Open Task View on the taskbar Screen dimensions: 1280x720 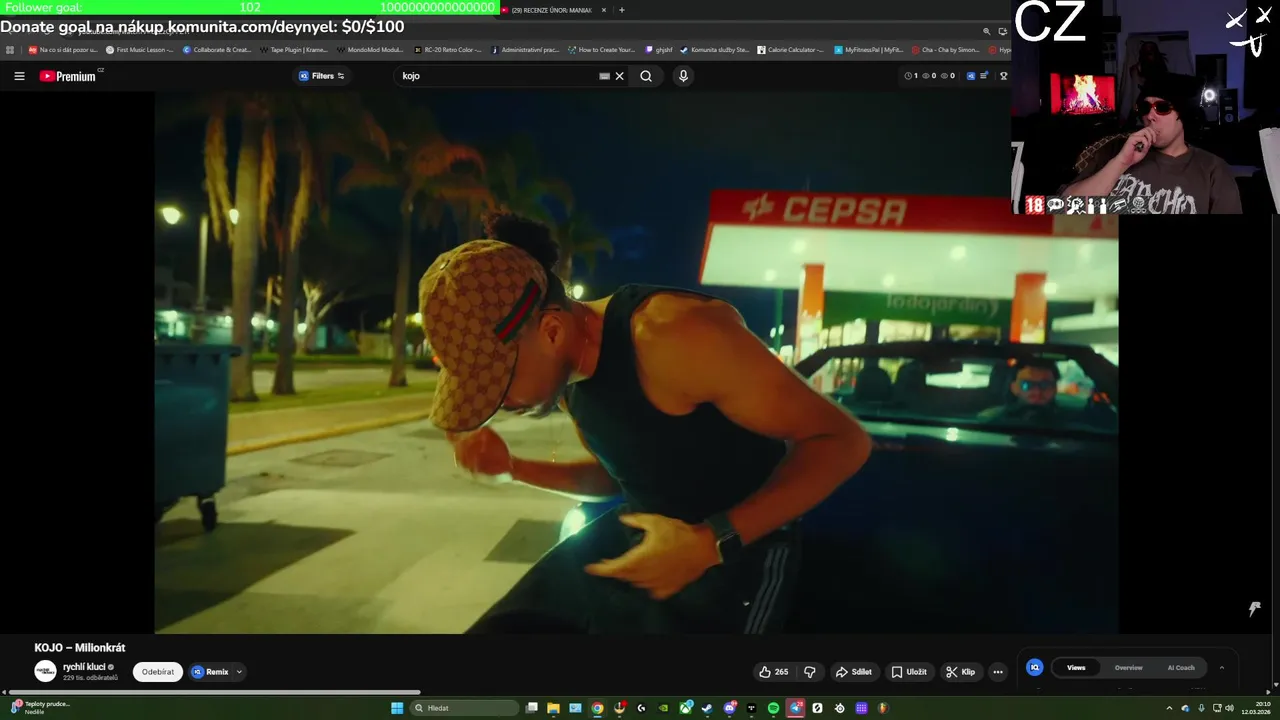point(532,708)
